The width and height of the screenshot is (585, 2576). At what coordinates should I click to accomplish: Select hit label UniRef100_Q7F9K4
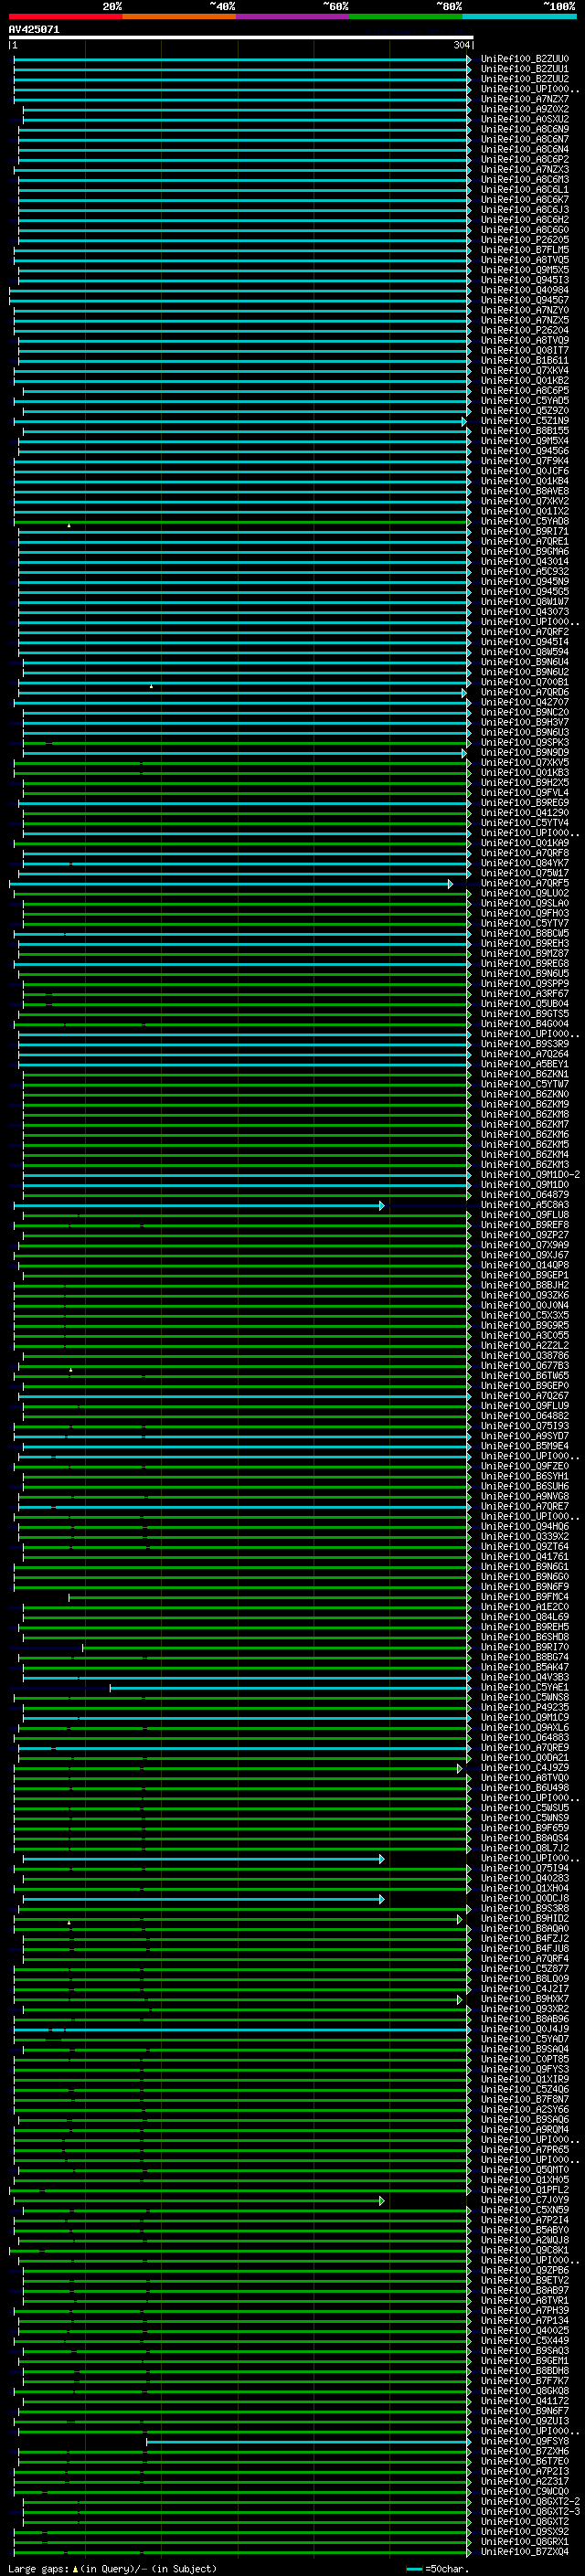(525, 461)
